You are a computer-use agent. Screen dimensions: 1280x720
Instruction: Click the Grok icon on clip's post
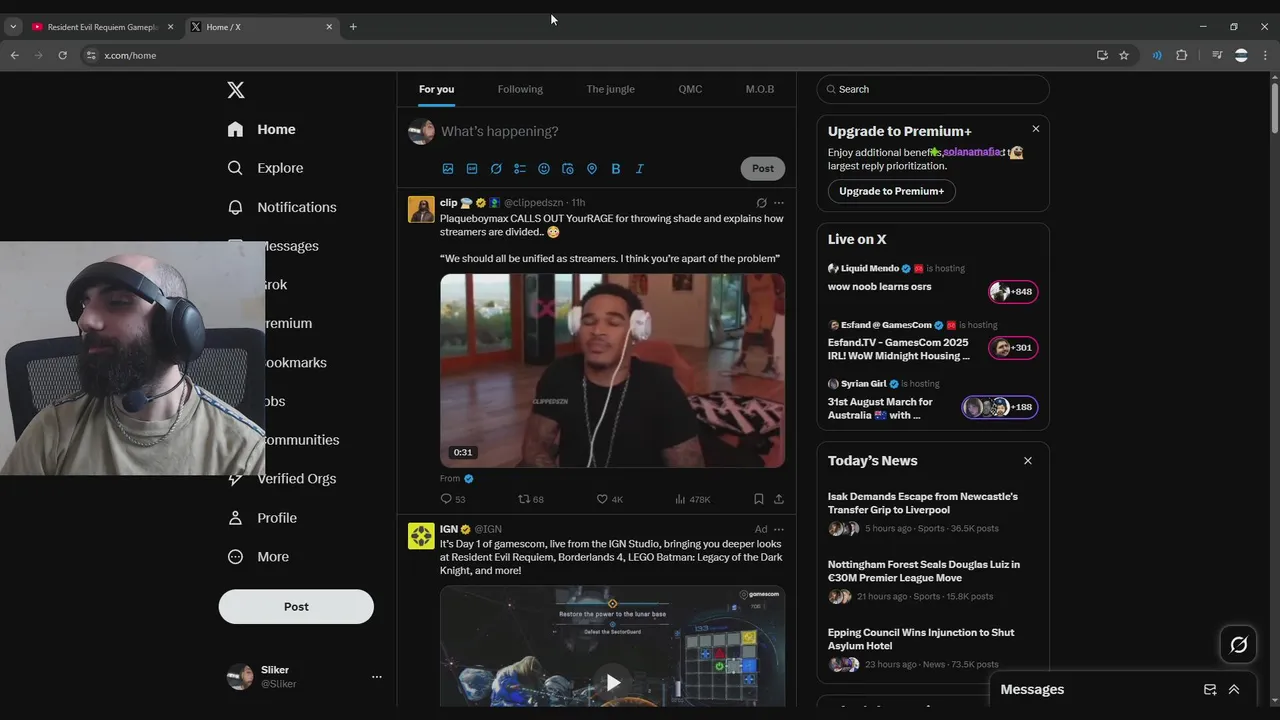coord(761,203)
